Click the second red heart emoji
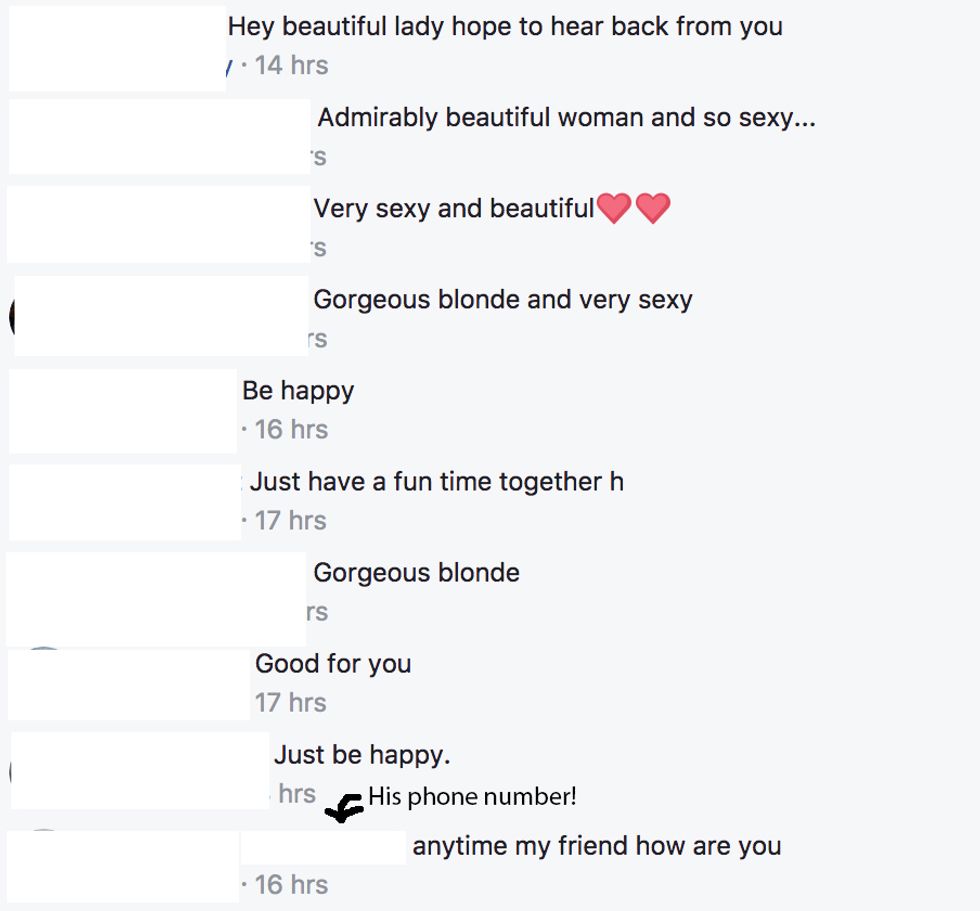Viewport: 980px width, 911px height. pyautogui.click(x=652, y=209)
